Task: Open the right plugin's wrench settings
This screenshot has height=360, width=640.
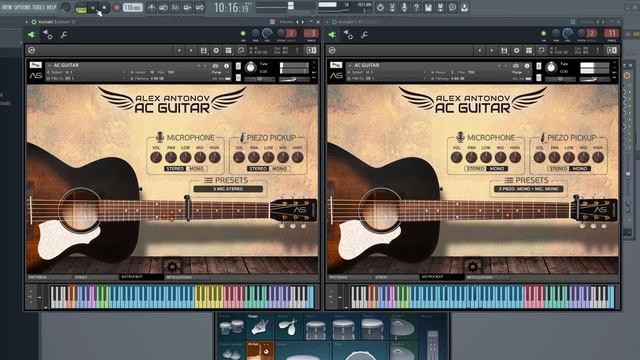Action: pyautogui.click(x=364, y=35)
